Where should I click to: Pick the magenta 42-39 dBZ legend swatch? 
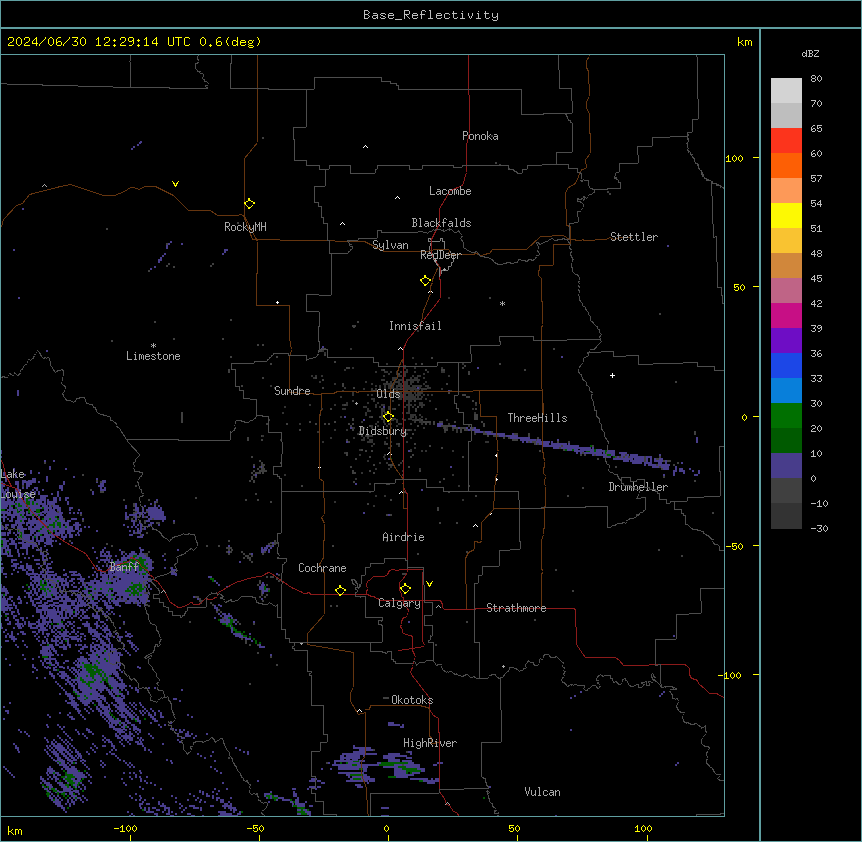pos(786,315)
